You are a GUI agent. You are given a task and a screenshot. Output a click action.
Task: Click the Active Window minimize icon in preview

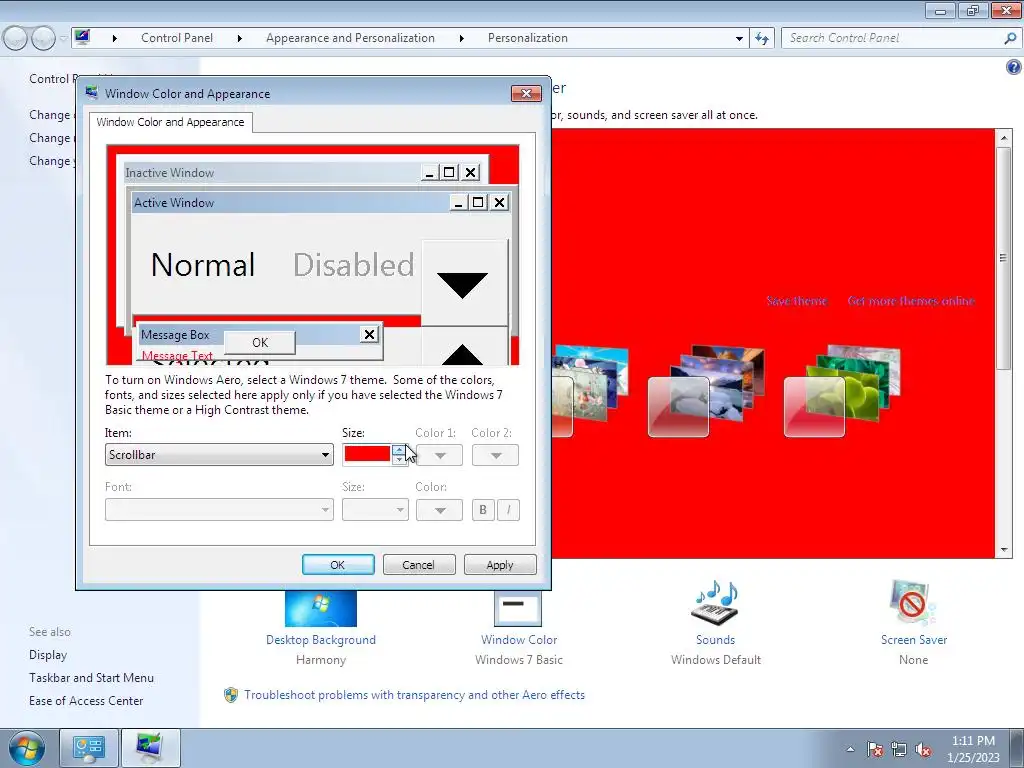point(458,202)
